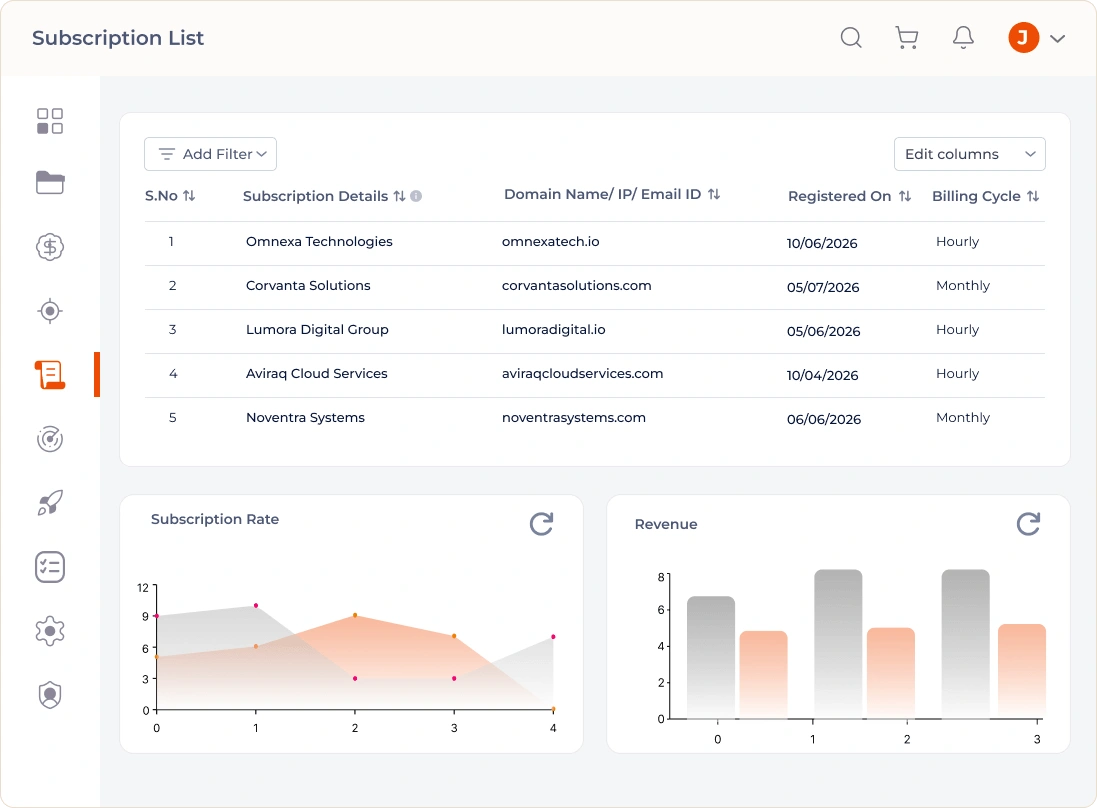Sort by Subscription Details arrows

399,197
